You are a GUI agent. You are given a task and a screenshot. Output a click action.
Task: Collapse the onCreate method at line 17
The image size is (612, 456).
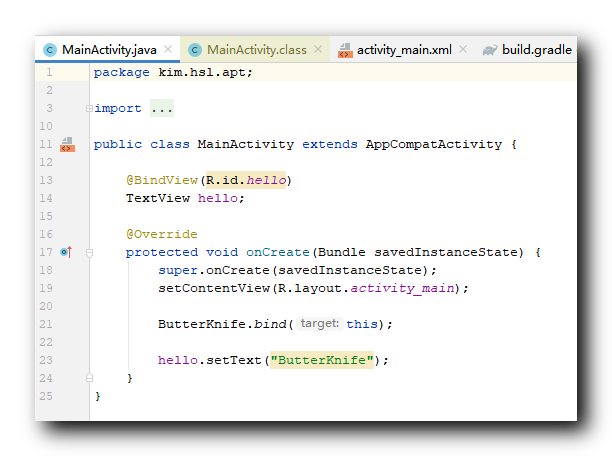89,253
